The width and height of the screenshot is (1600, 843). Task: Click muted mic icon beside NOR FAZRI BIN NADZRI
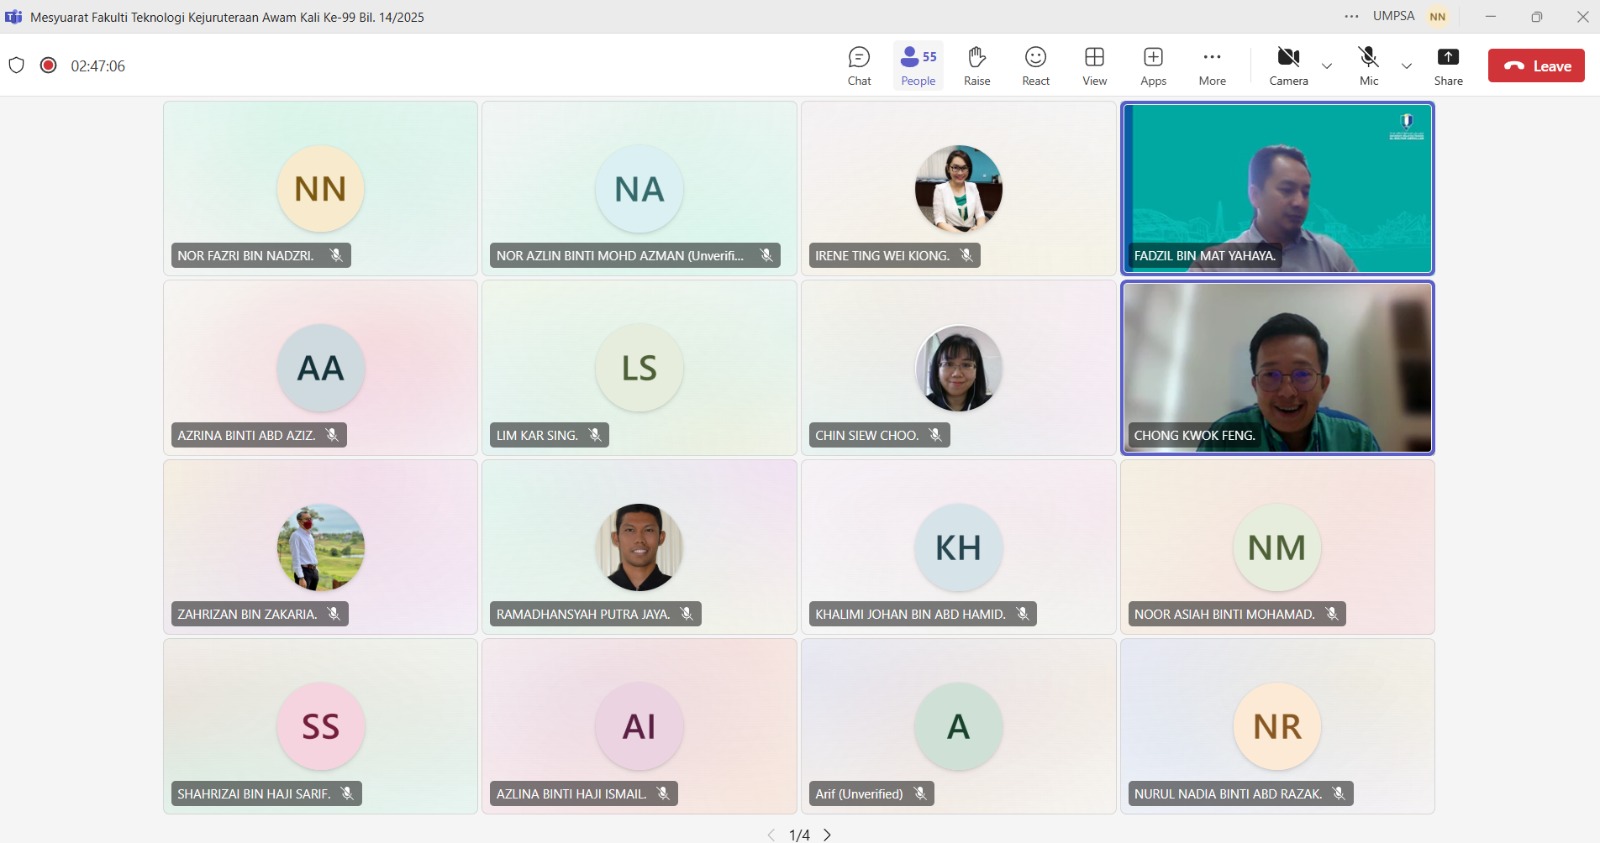click(336, 255)
